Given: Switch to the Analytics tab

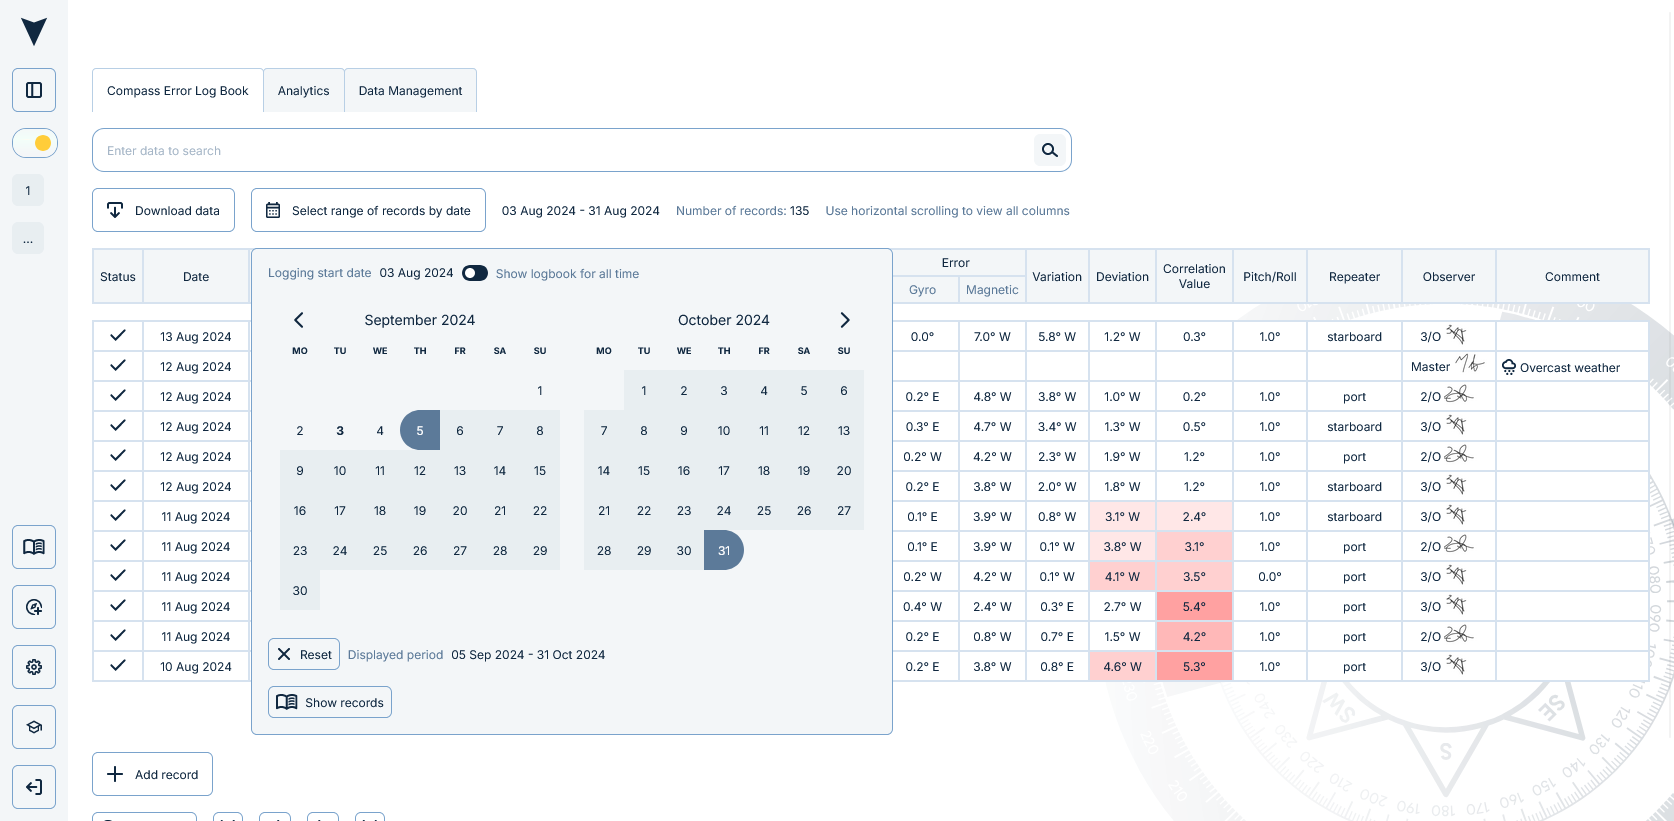Looking at the screenshot, I should click(x=304, y=91).
